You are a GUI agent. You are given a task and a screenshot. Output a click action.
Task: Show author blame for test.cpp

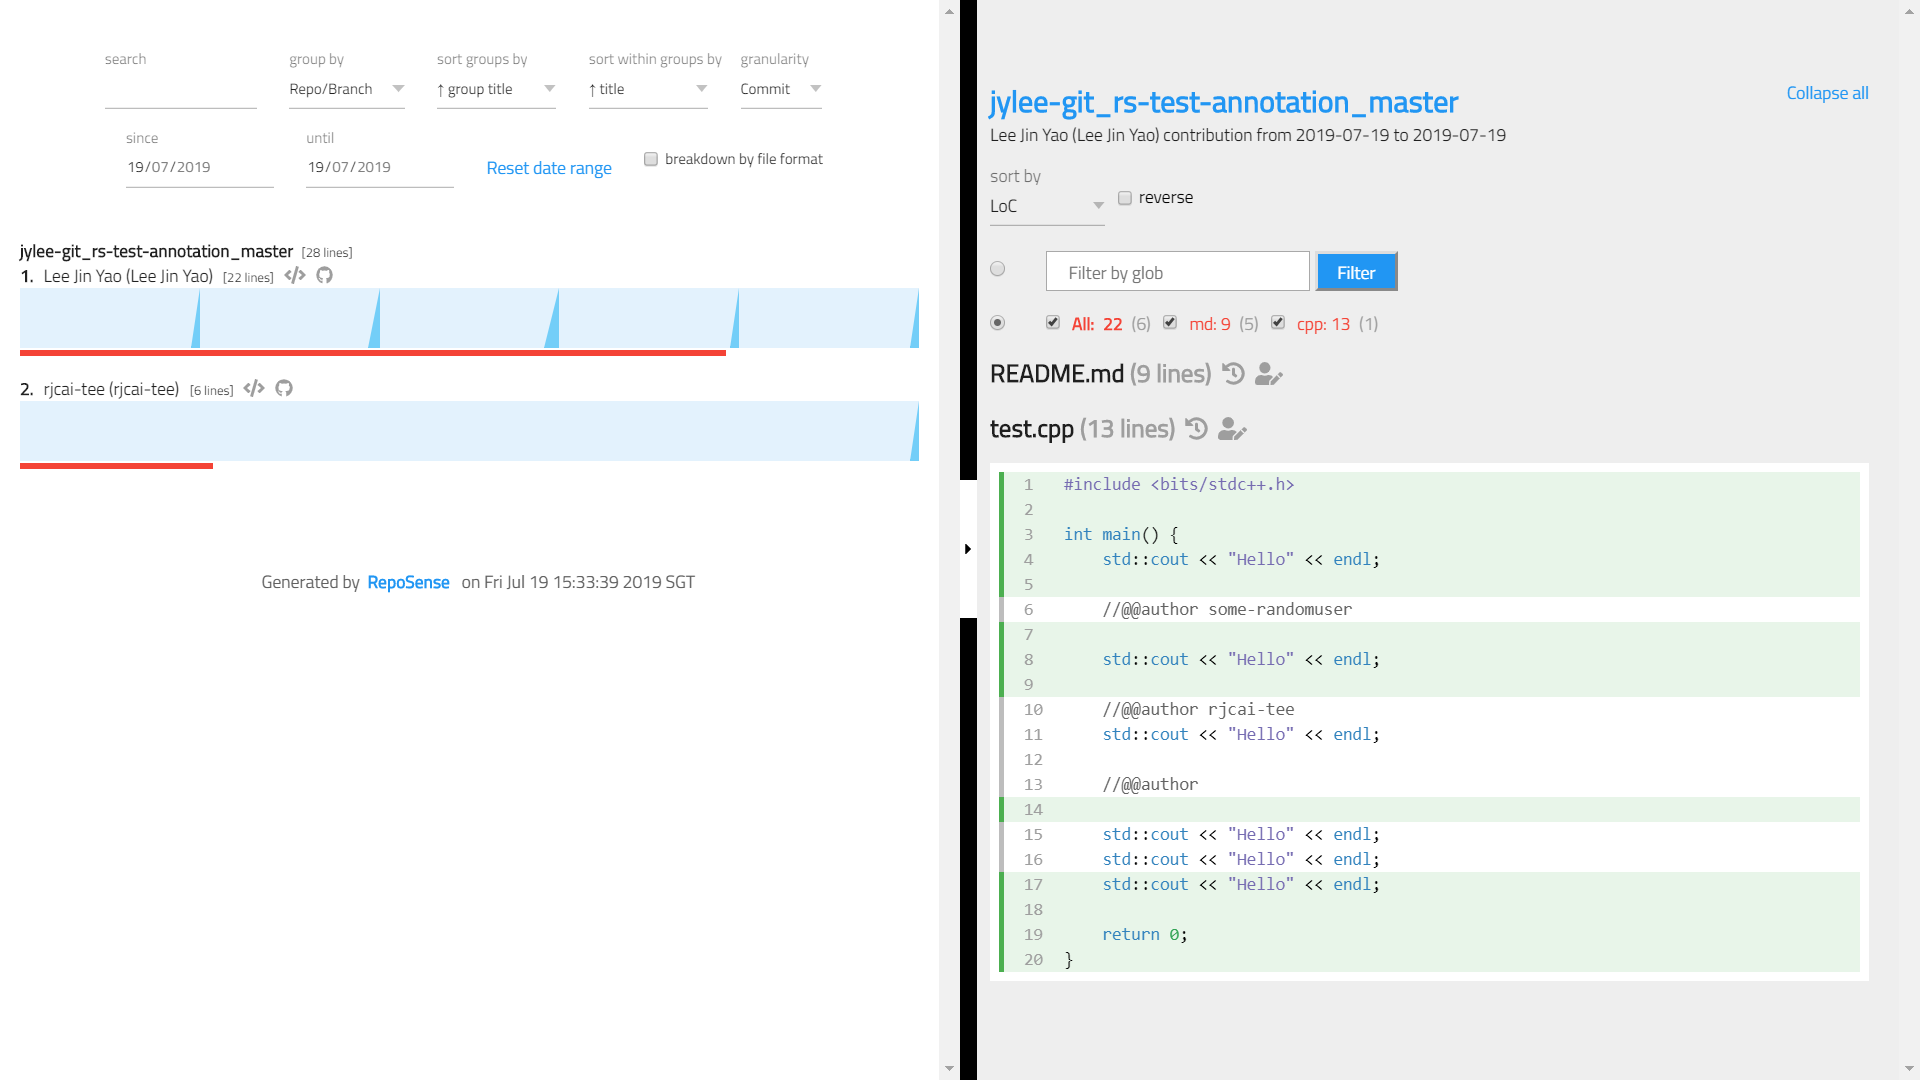(x=1231, y=431)
